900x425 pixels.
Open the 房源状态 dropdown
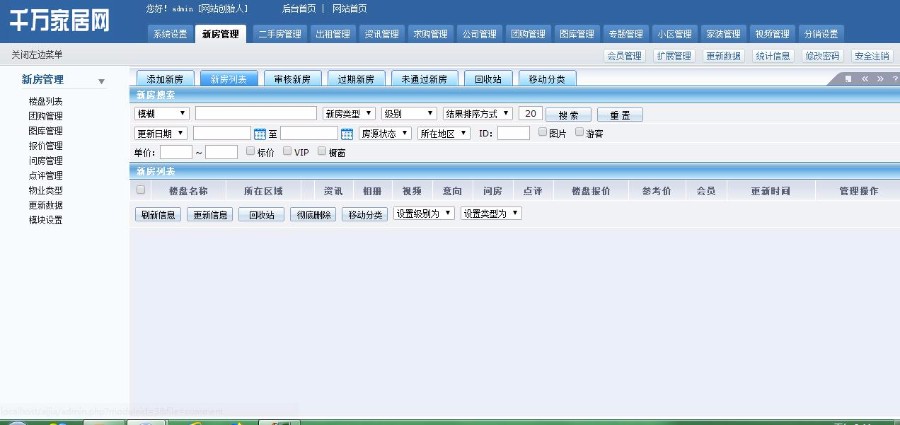[x=385, y=133]
